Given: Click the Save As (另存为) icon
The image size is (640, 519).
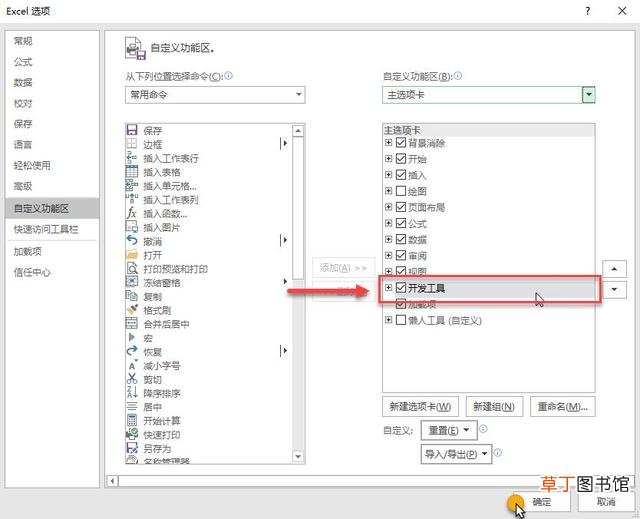Looking at the screenshot, I should point(132,448).
